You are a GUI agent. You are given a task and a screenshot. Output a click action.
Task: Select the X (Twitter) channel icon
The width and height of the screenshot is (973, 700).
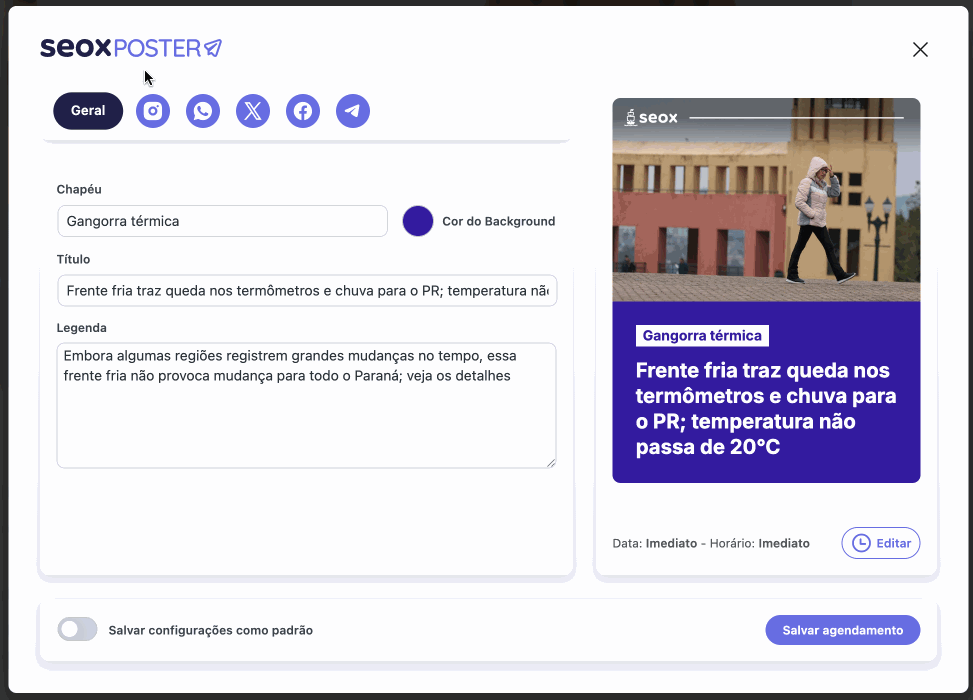[x=253, y=111]
